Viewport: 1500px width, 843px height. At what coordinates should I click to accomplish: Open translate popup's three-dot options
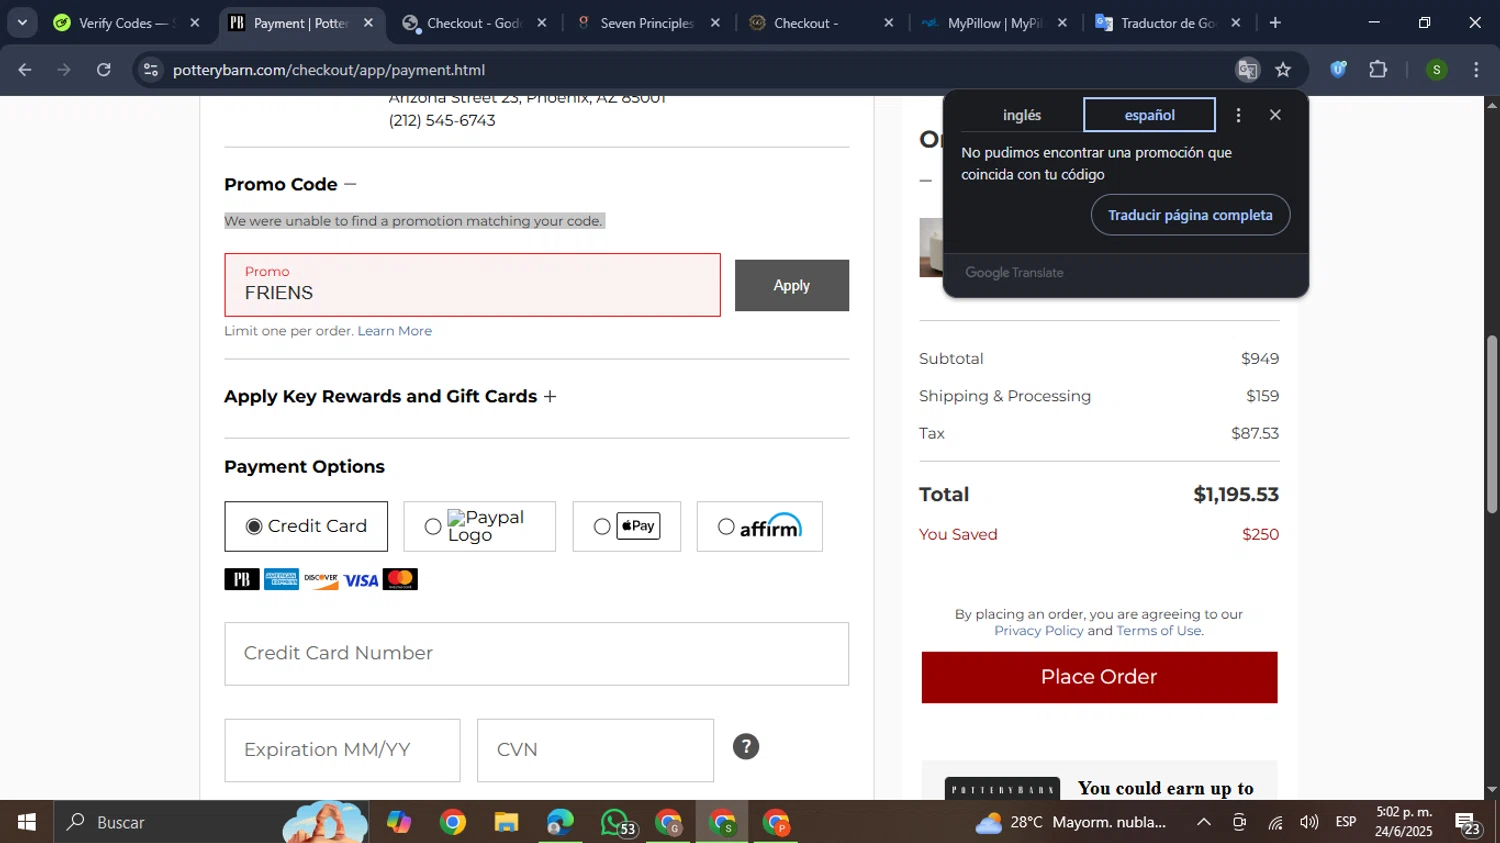tap(1238, 115)
